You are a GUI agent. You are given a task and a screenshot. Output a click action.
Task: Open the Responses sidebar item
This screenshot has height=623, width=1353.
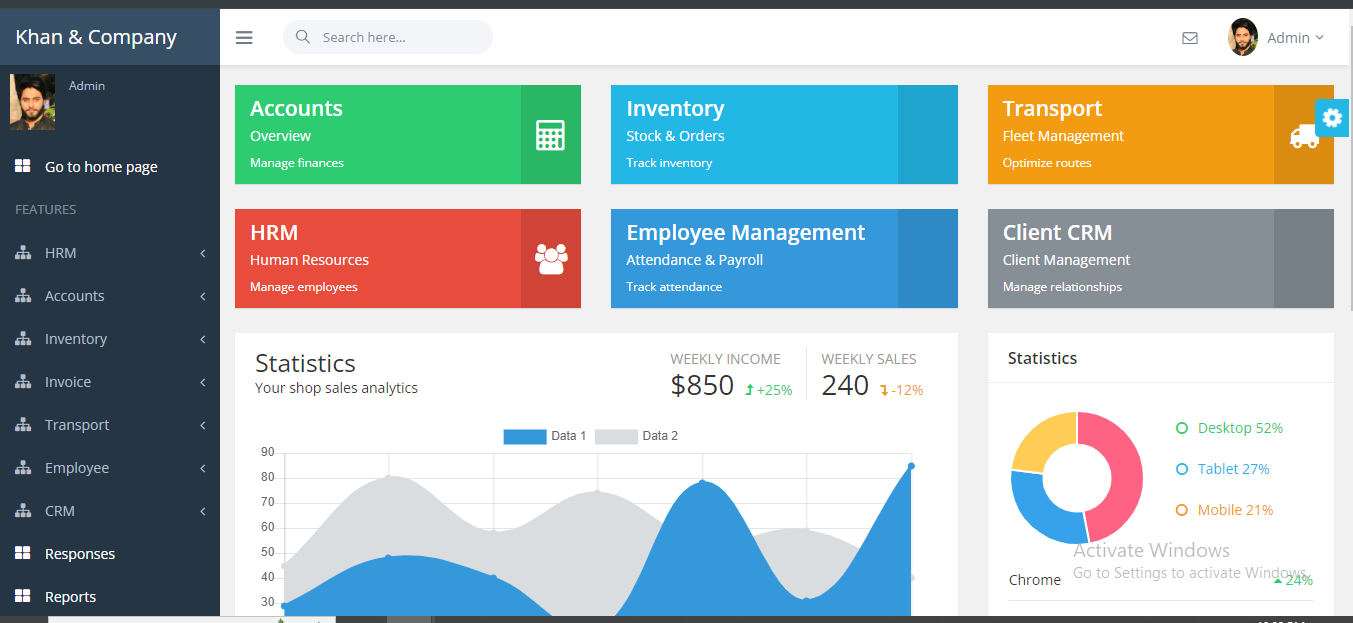110,554
